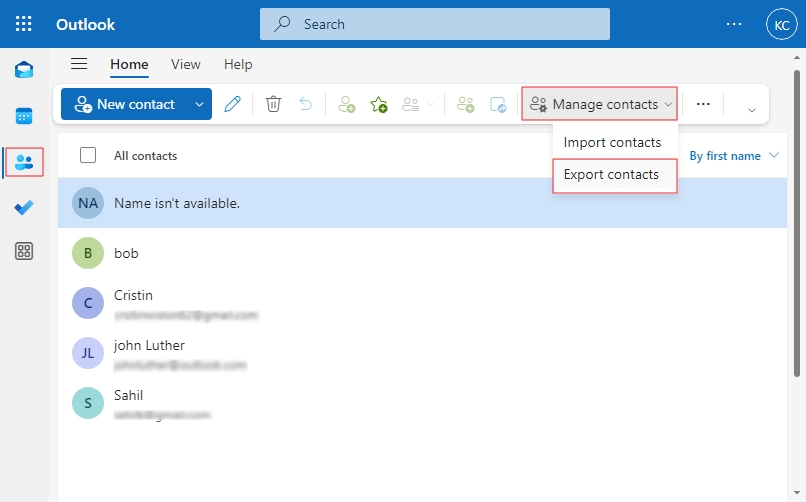Viewport: 806px width, 502px height.
Task: Select the Sahil contact row
Action: pos(422,403)
